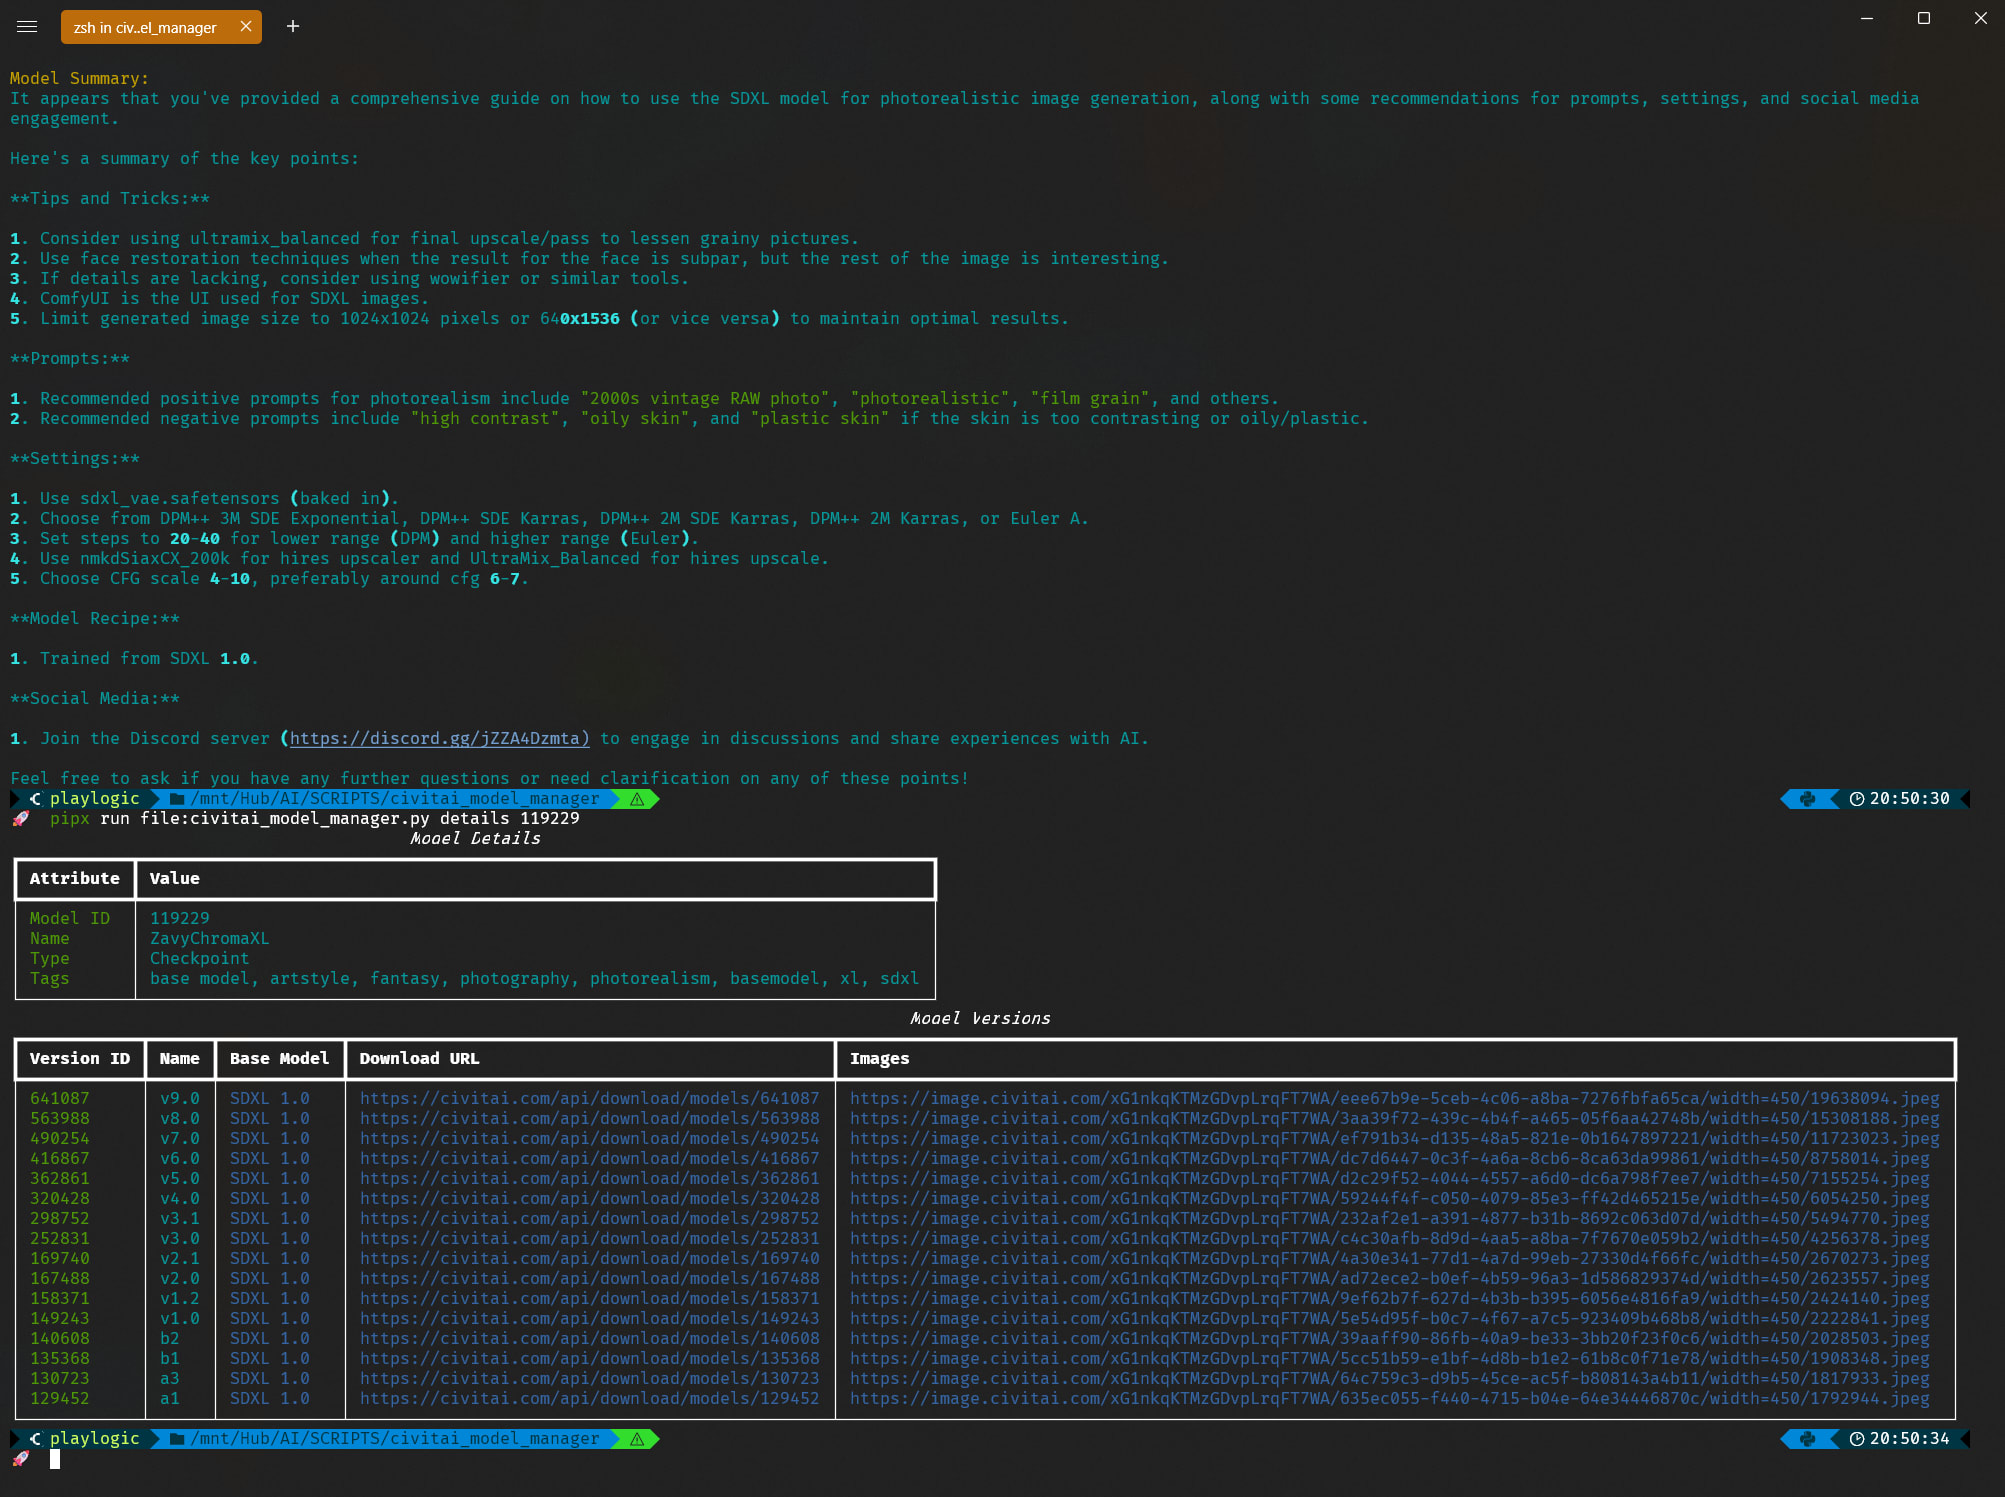Select the zsh in civ..el_manager tab
The image size is (2005, 1497).
[145, 27]
